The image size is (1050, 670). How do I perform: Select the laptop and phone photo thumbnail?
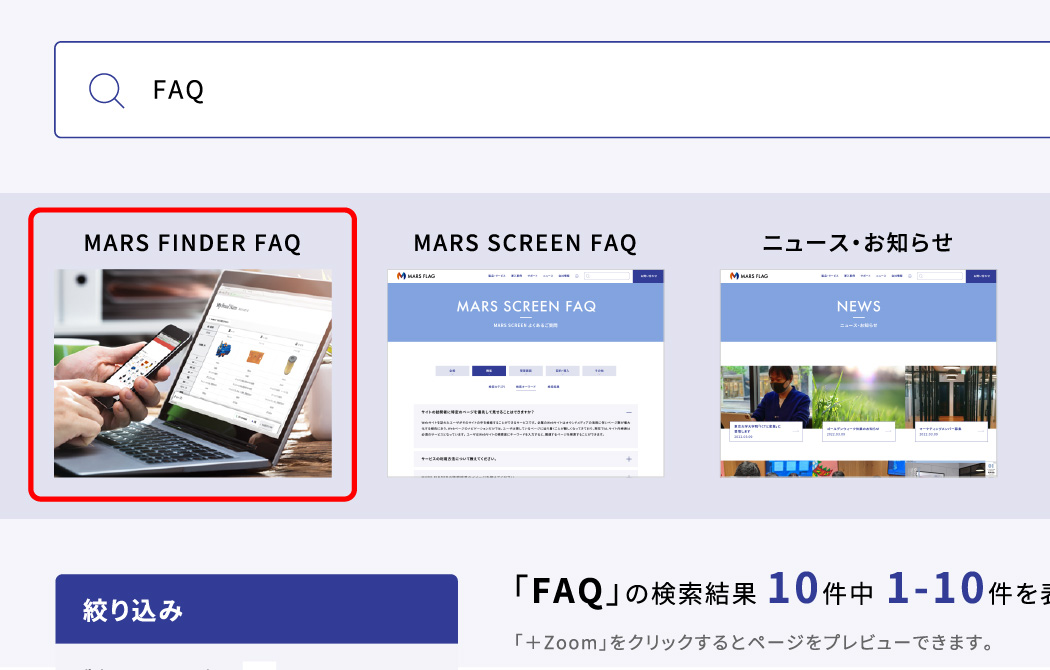click(x=193, y=373)
